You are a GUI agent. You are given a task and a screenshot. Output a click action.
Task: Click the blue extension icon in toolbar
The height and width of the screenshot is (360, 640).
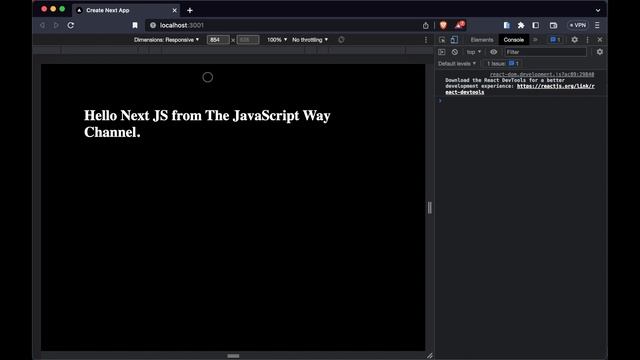point(507,25)
